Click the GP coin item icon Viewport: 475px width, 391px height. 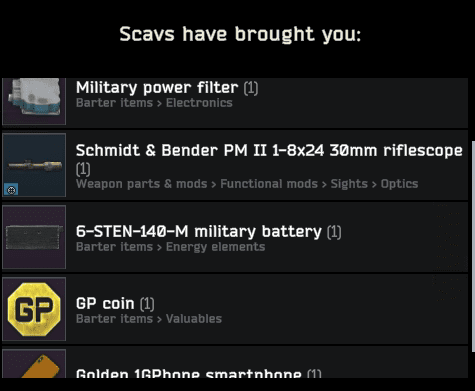point(34,309)
